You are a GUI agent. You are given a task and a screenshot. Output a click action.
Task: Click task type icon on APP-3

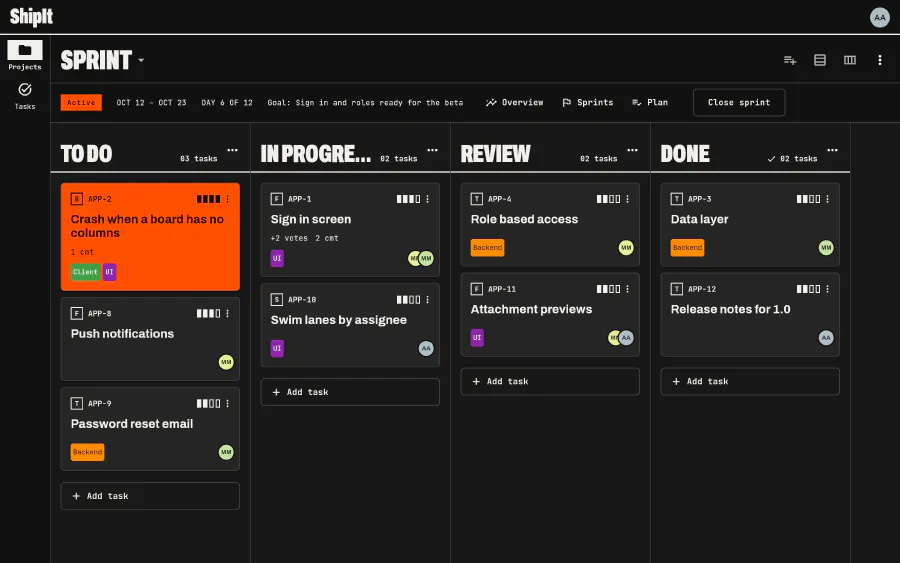[677, 199]
